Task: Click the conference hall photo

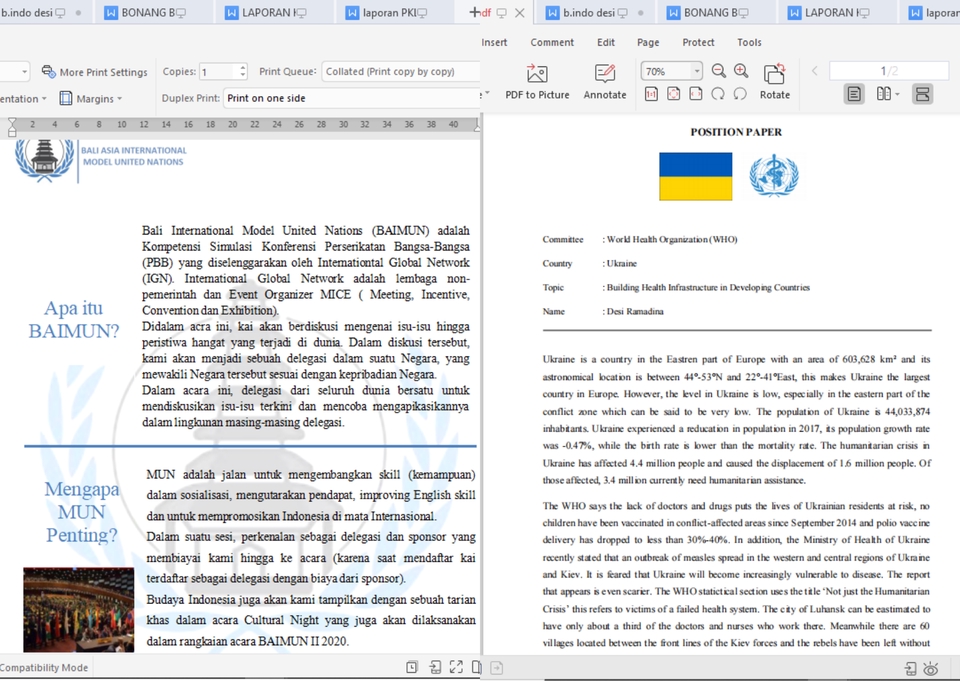Action: 78,609
